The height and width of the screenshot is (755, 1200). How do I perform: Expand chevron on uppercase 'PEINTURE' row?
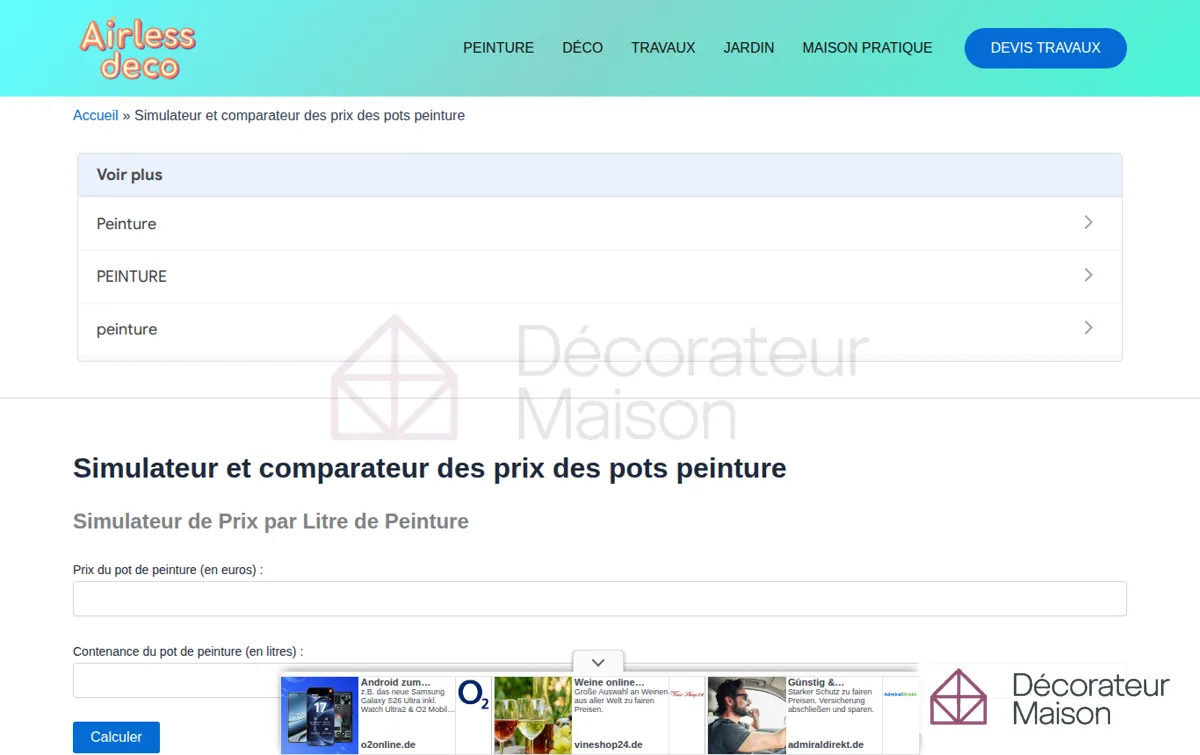pos(1088,275)
